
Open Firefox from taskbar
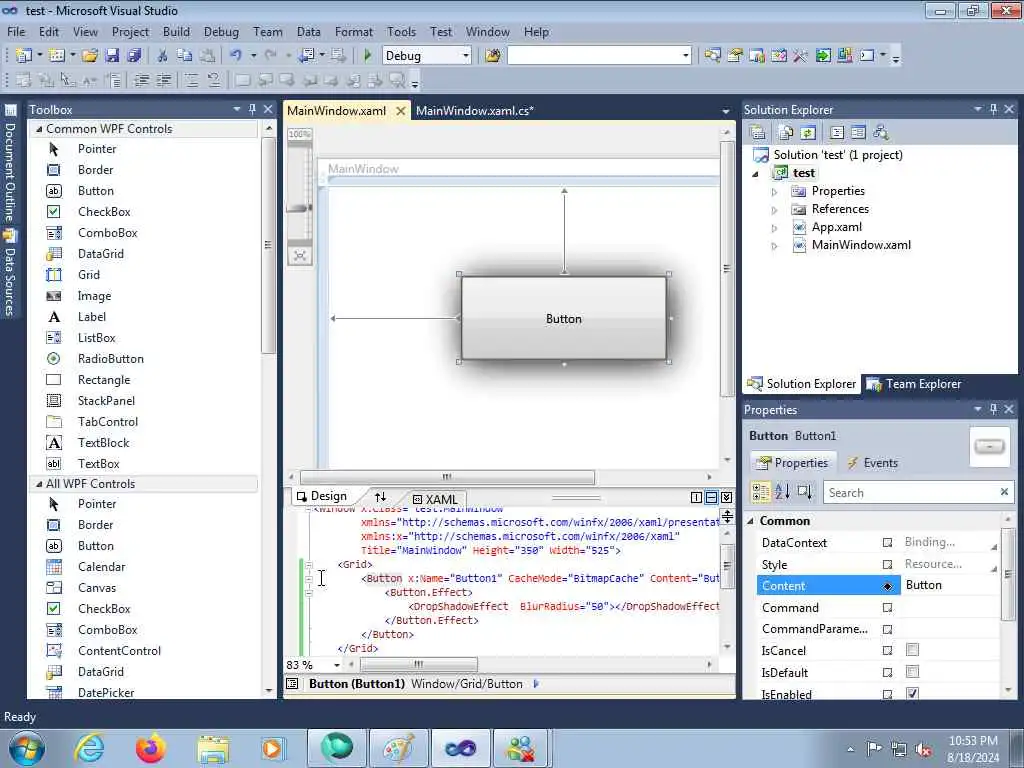point(150,748)
